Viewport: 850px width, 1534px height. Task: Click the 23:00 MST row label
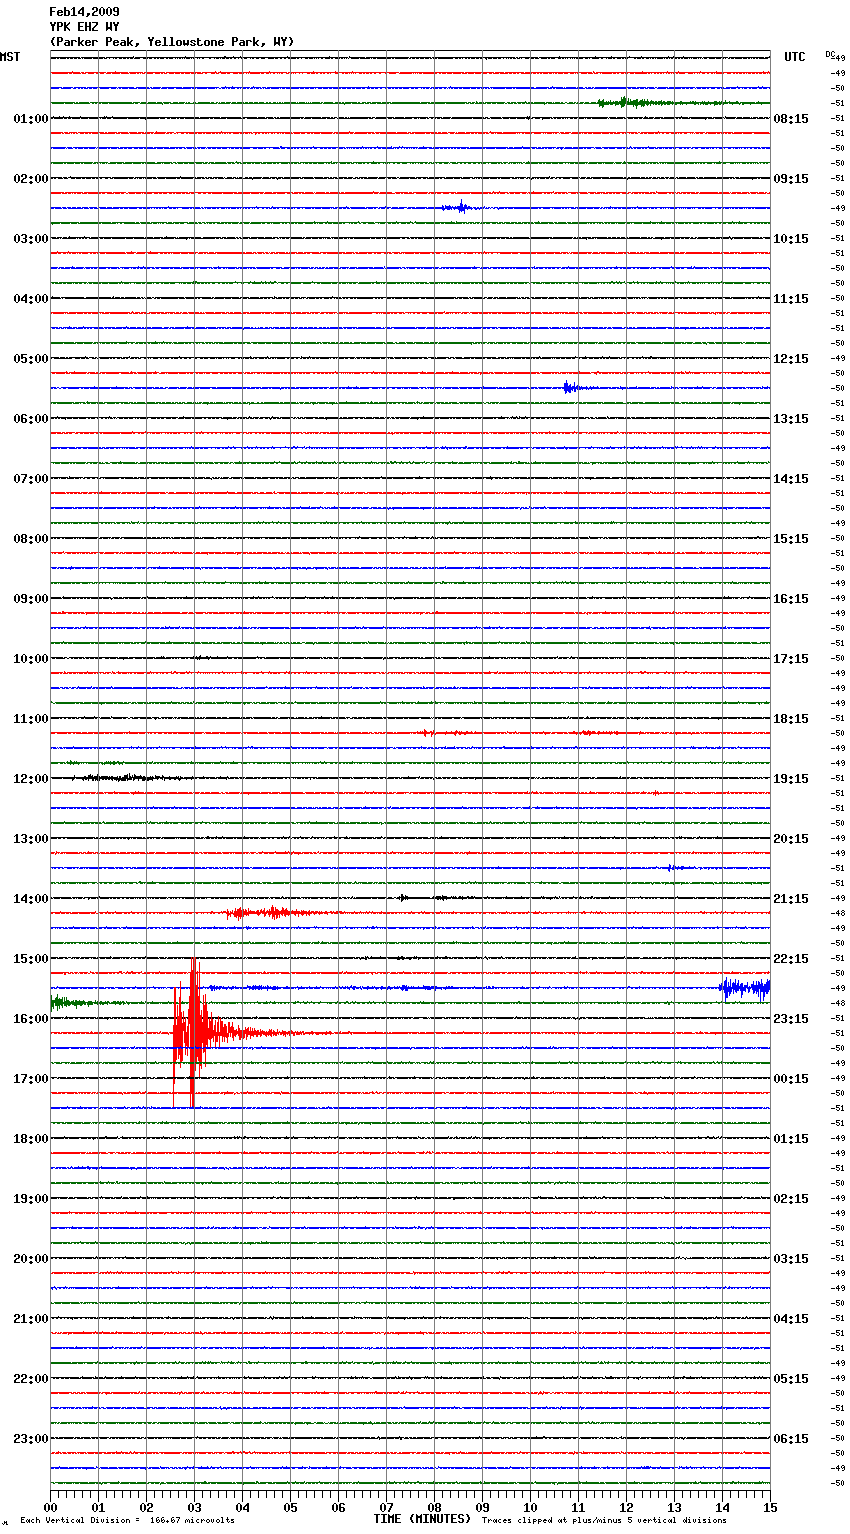pos(30,1439)
